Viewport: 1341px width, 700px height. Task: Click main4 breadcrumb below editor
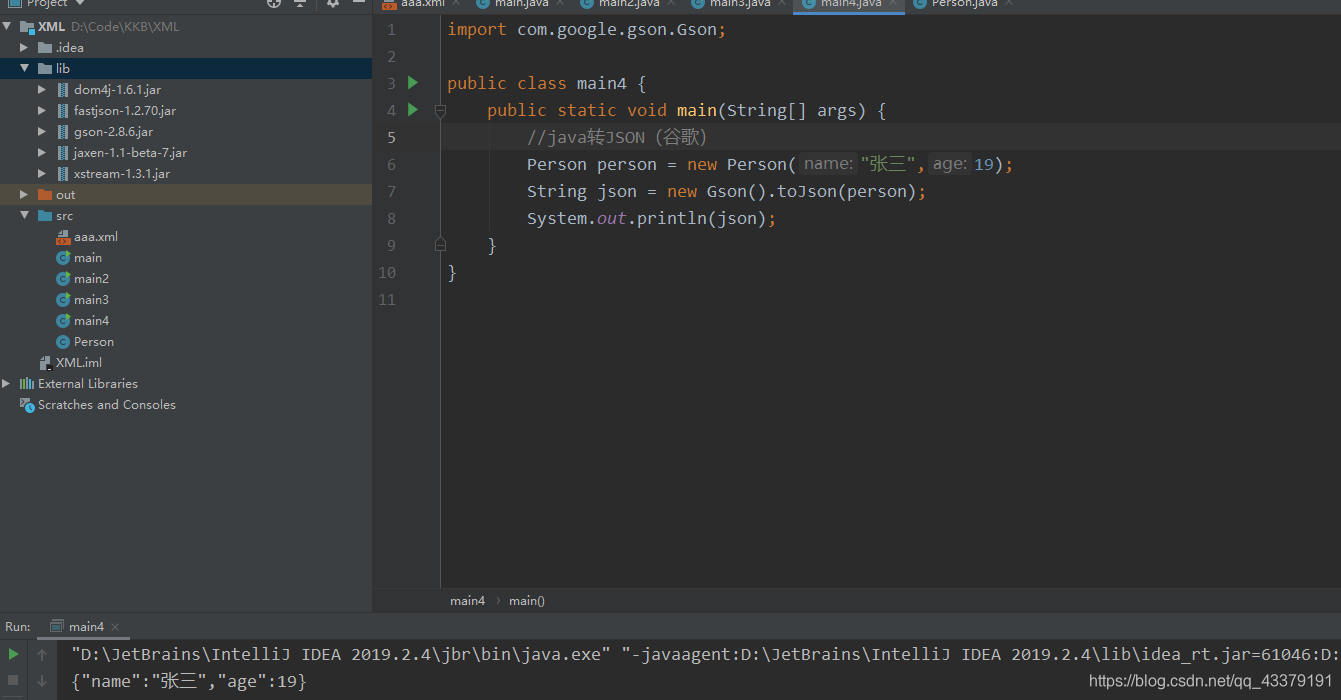pos(467,601)
